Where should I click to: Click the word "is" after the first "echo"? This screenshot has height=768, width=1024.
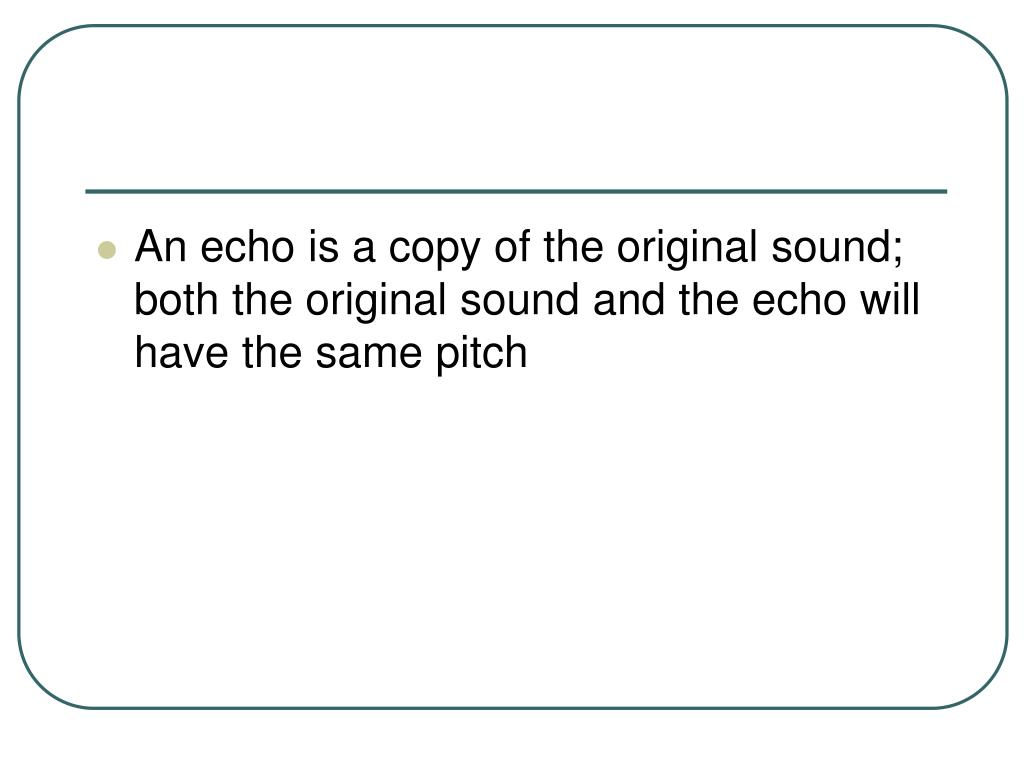pyautogui.click(x=323, y=247)
